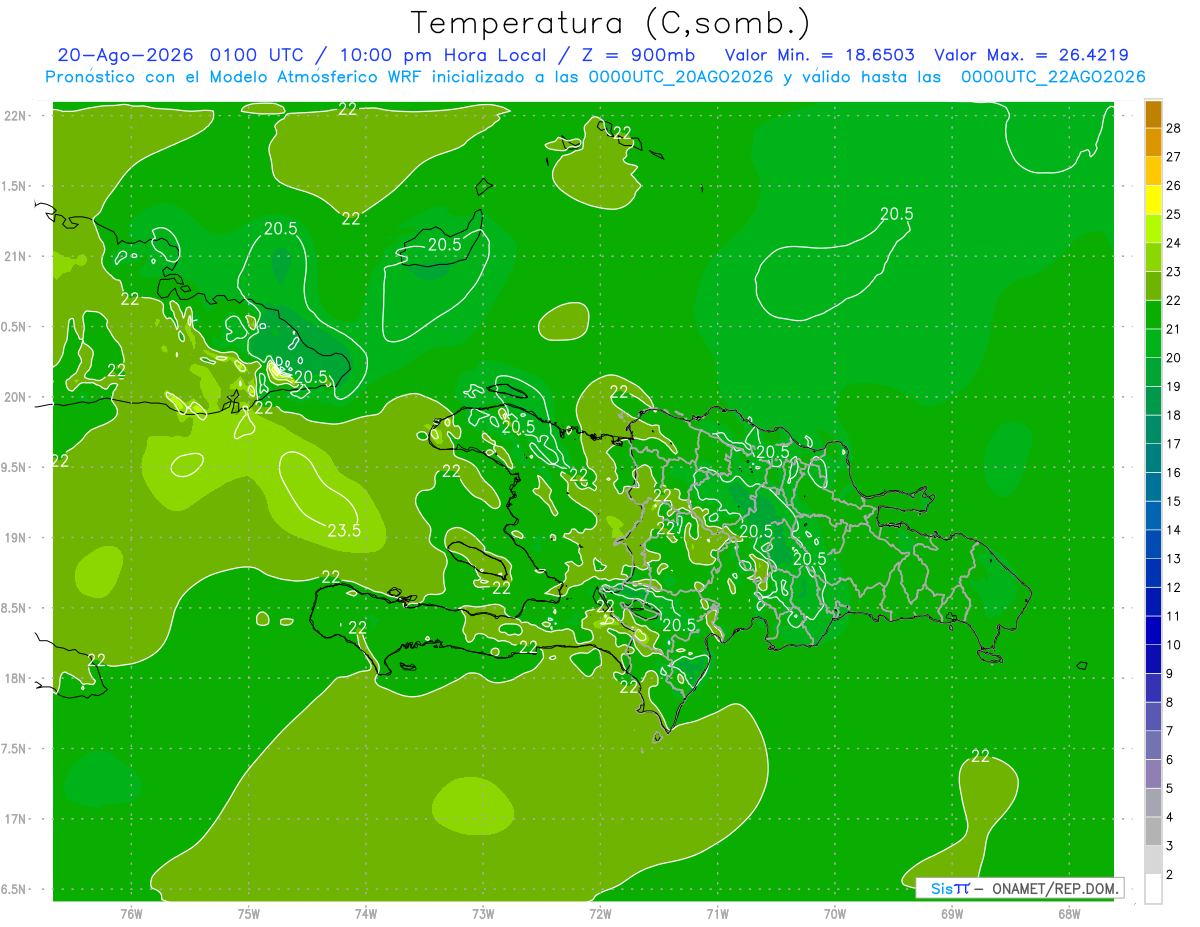The width and height of the screenshot is (1200, 927).
Task: Click the "27" value on the color scale
Action: pos(1174,157)
